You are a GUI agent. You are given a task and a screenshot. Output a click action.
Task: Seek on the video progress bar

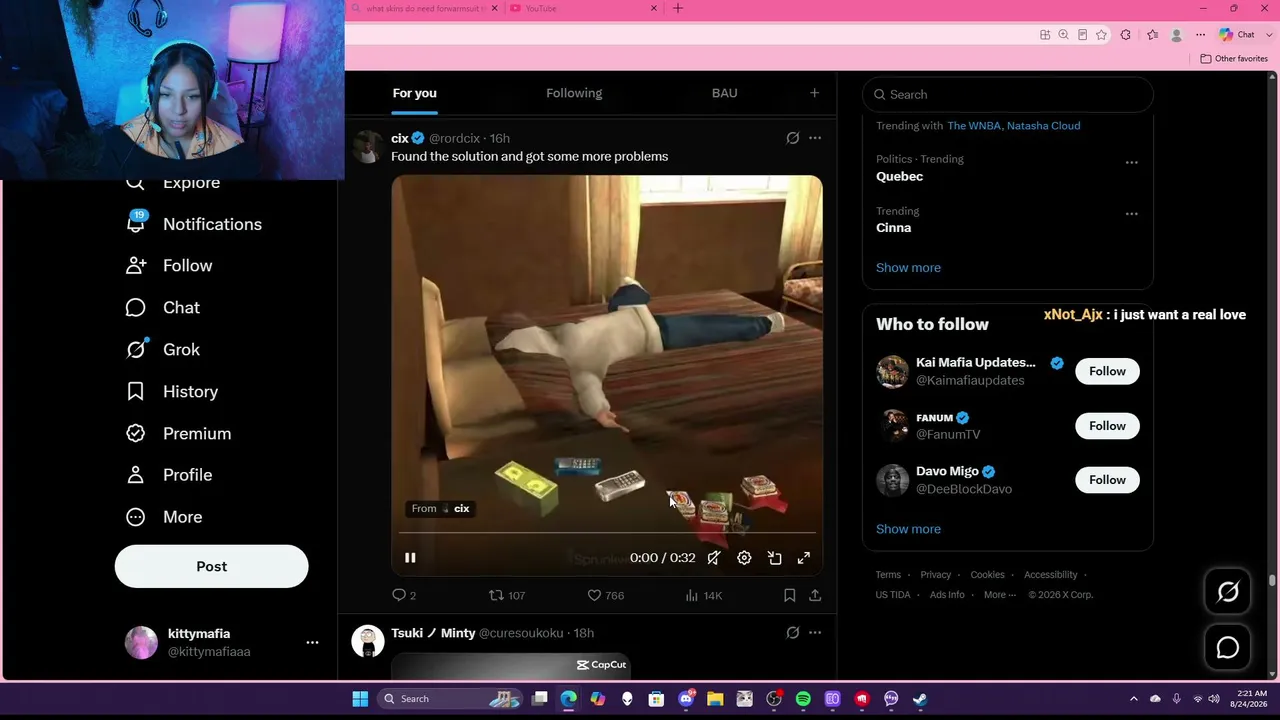tap(607, 534)
